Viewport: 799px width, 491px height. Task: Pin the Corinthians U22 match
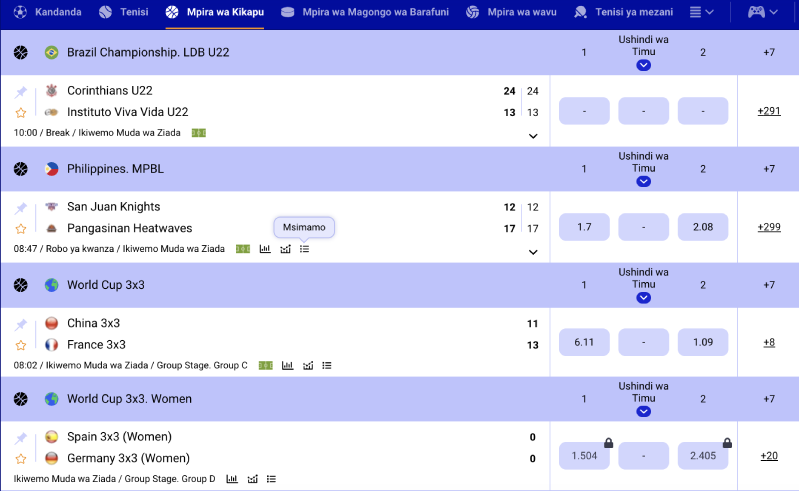click(x=21, y=92)
